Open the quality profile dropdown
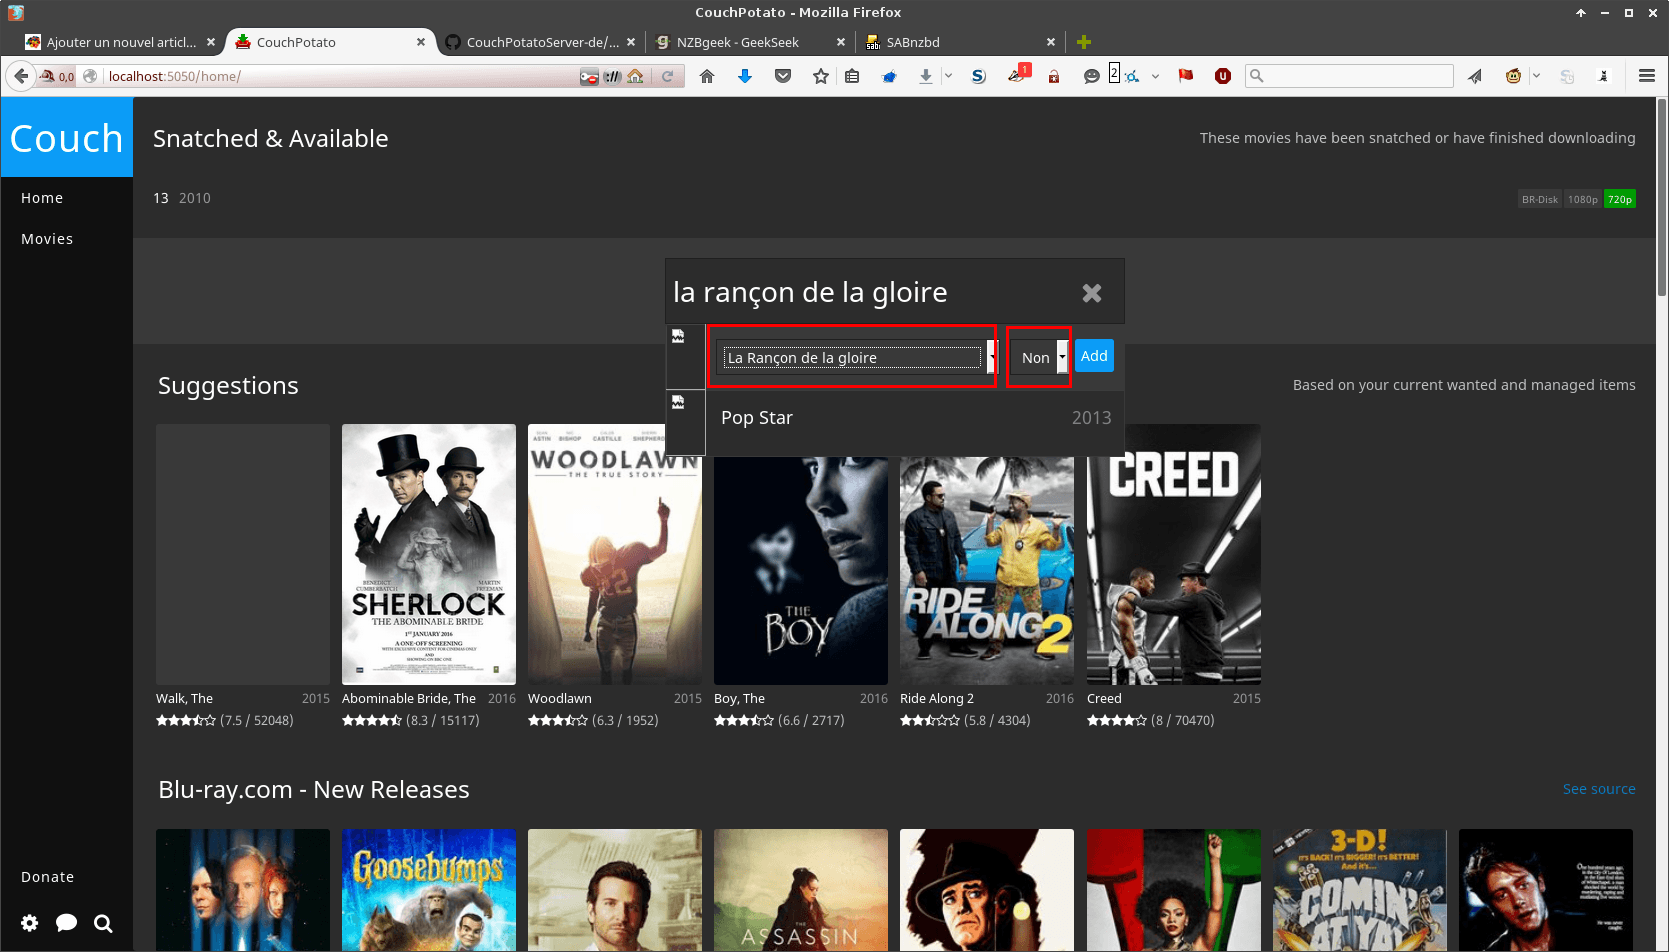Viewport: 1669px width, 952px height. (x=1063, y=357)
